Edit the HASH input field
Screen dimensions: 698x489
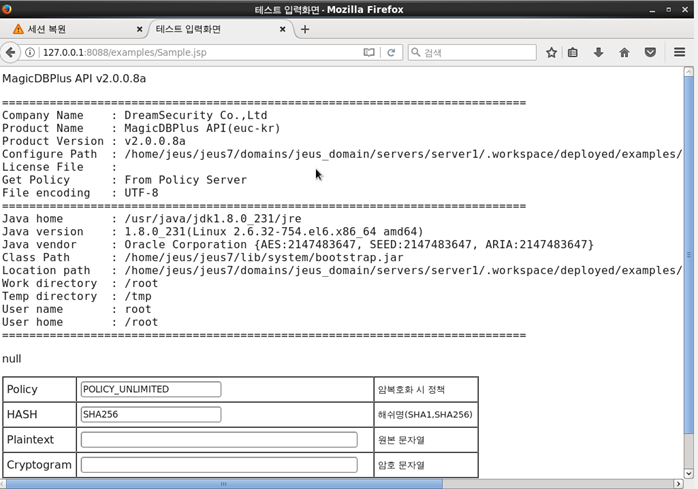(x=151, y=415)
